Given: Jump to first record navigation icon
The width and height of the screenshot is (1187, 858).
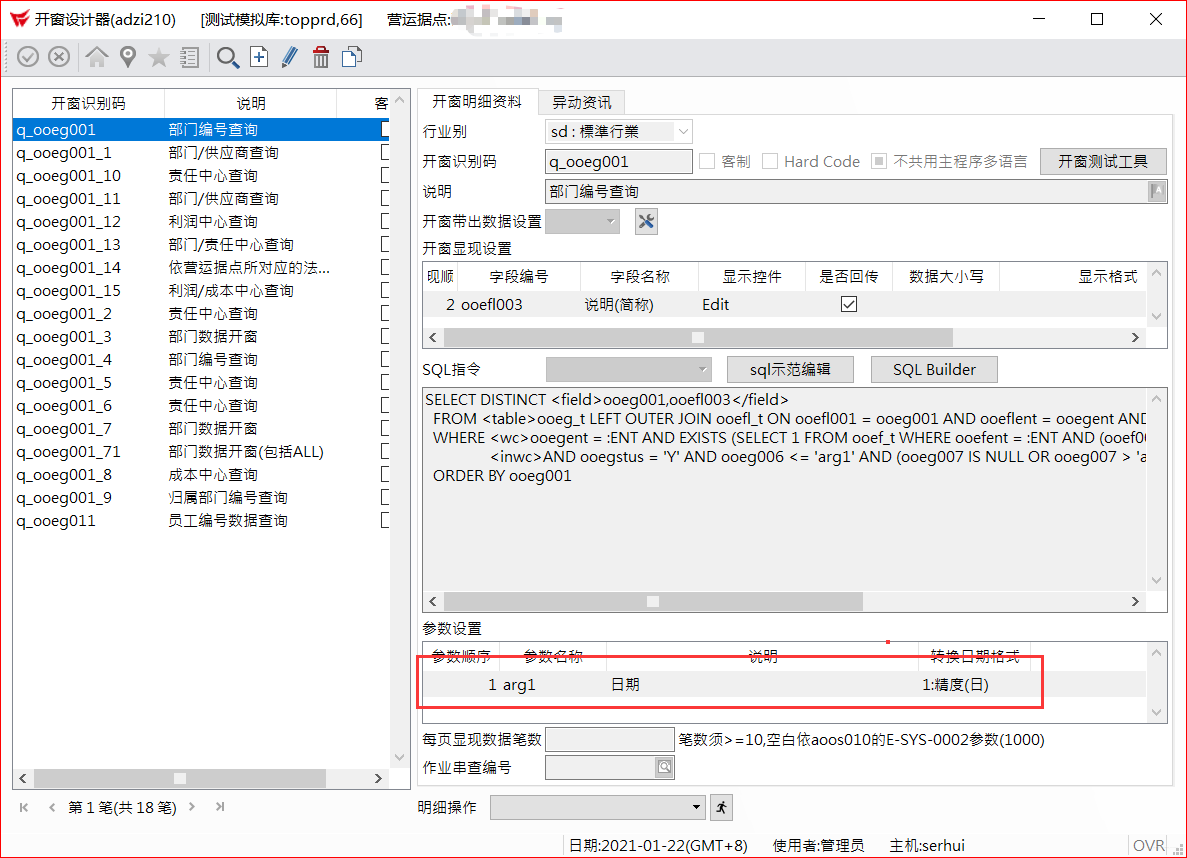Looking at the screenshot, I should 24,807.
